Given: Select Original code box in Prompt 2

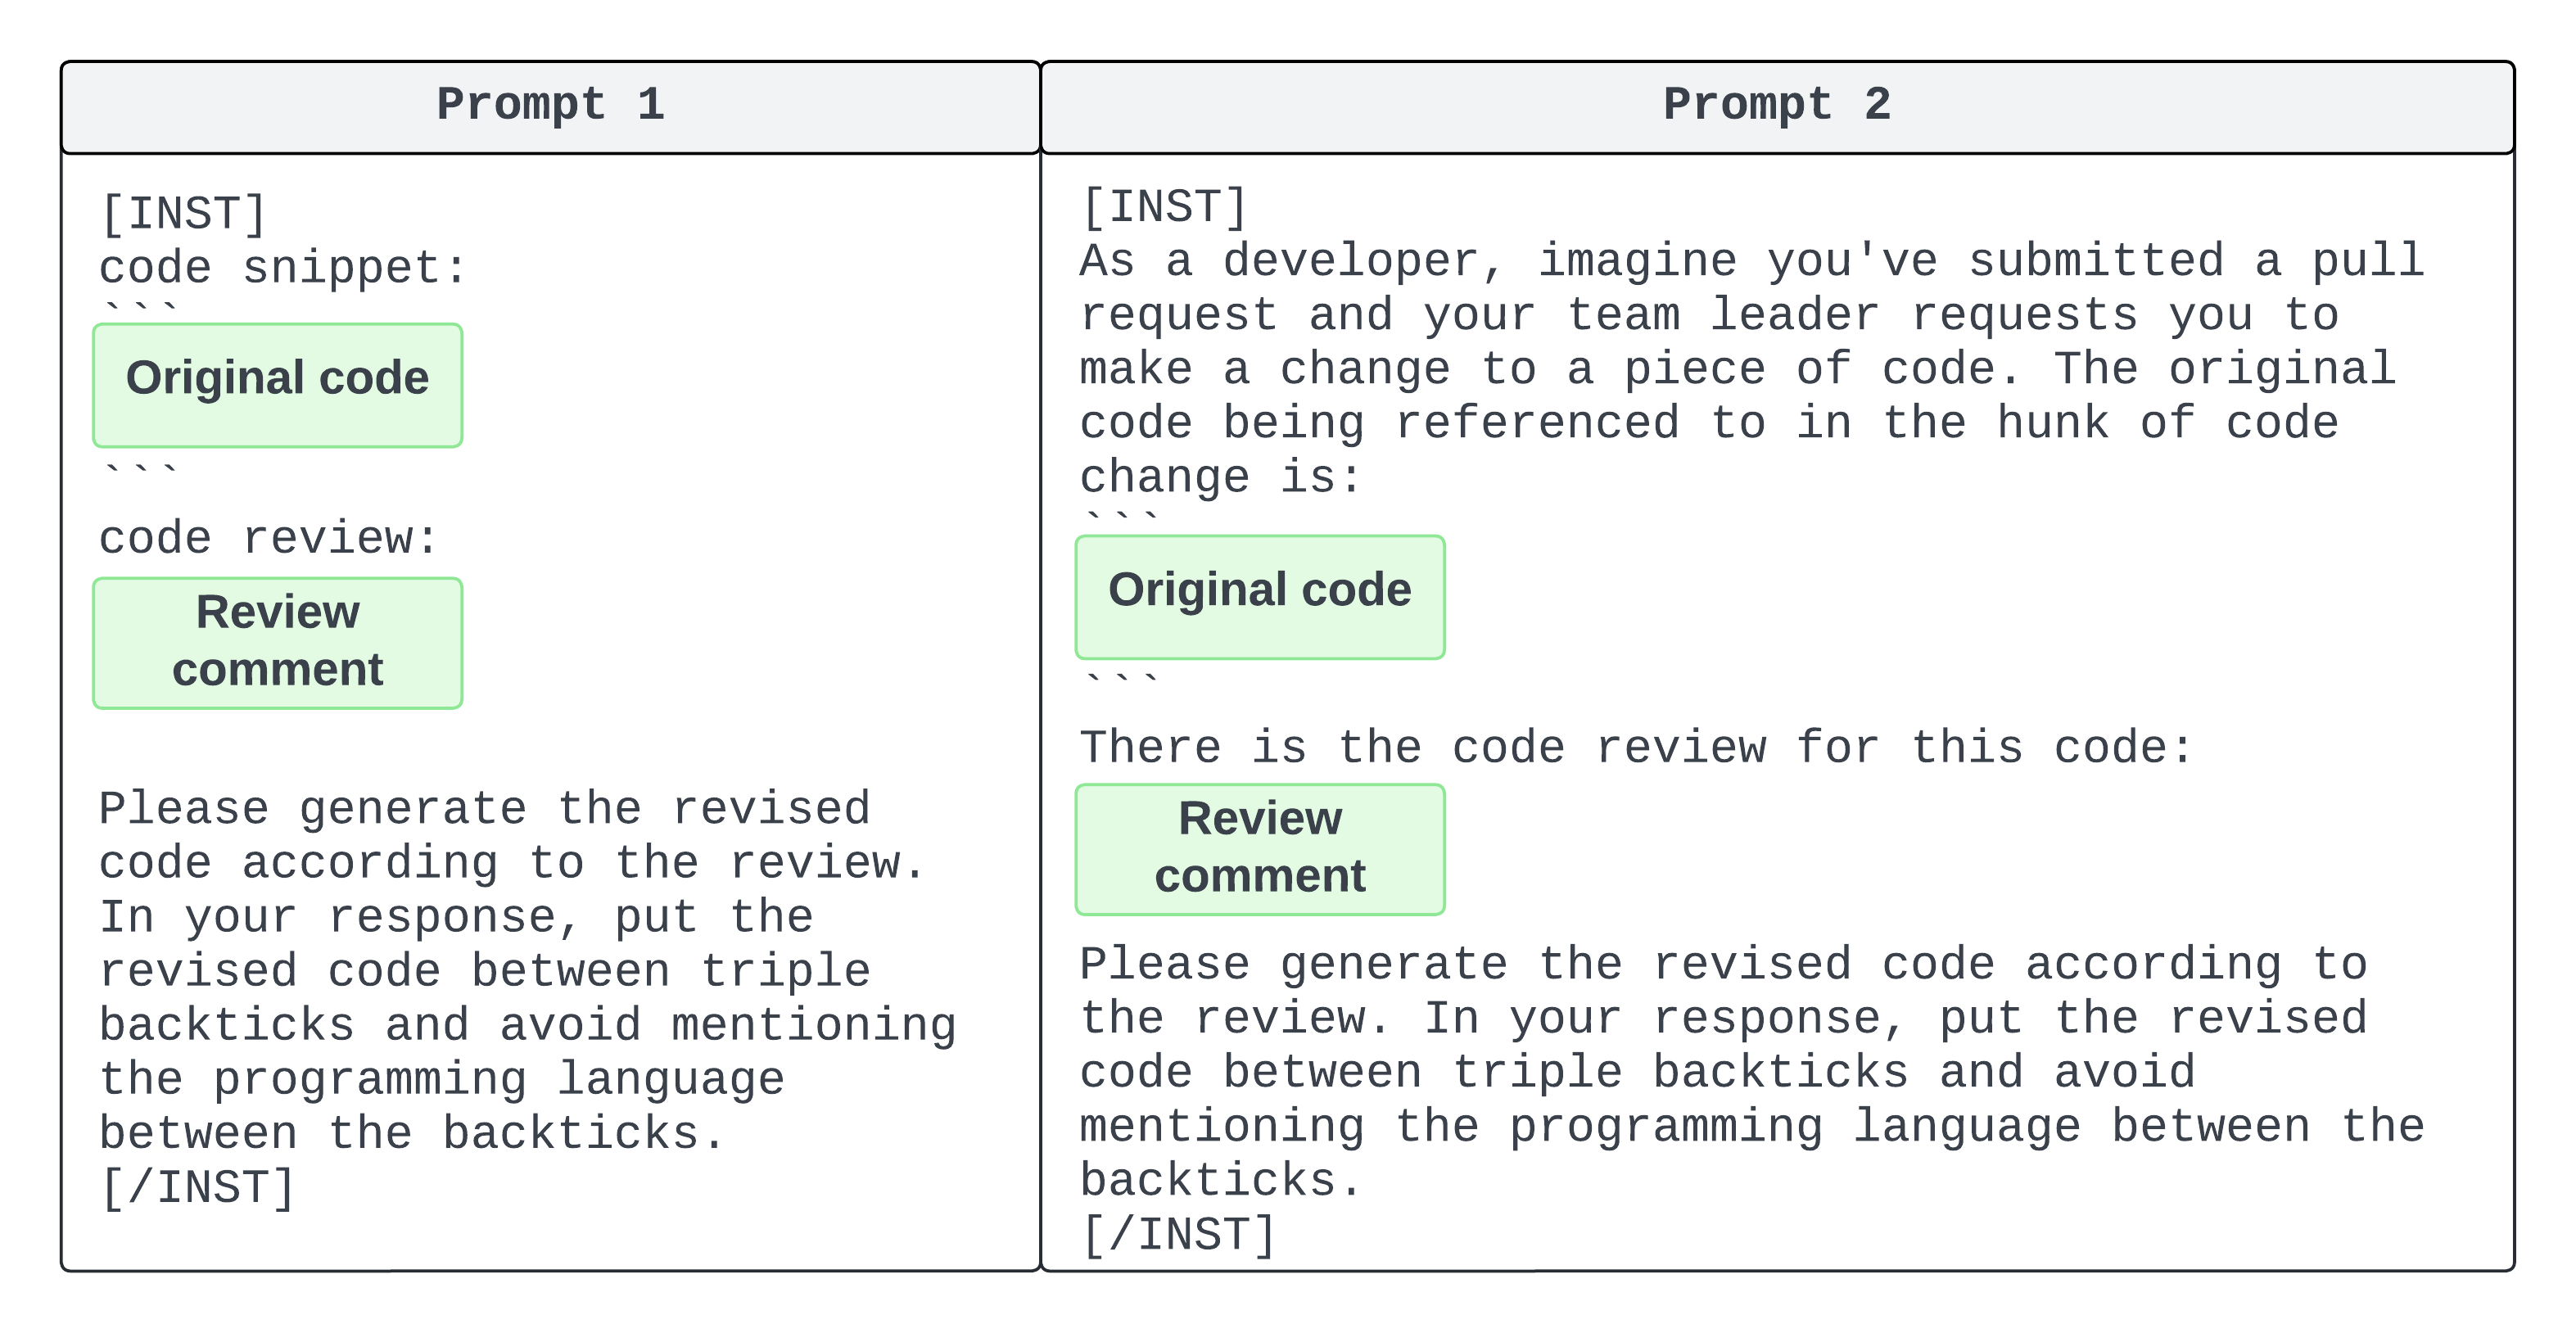Looking at the screenshot, I should coord(1259,596).
